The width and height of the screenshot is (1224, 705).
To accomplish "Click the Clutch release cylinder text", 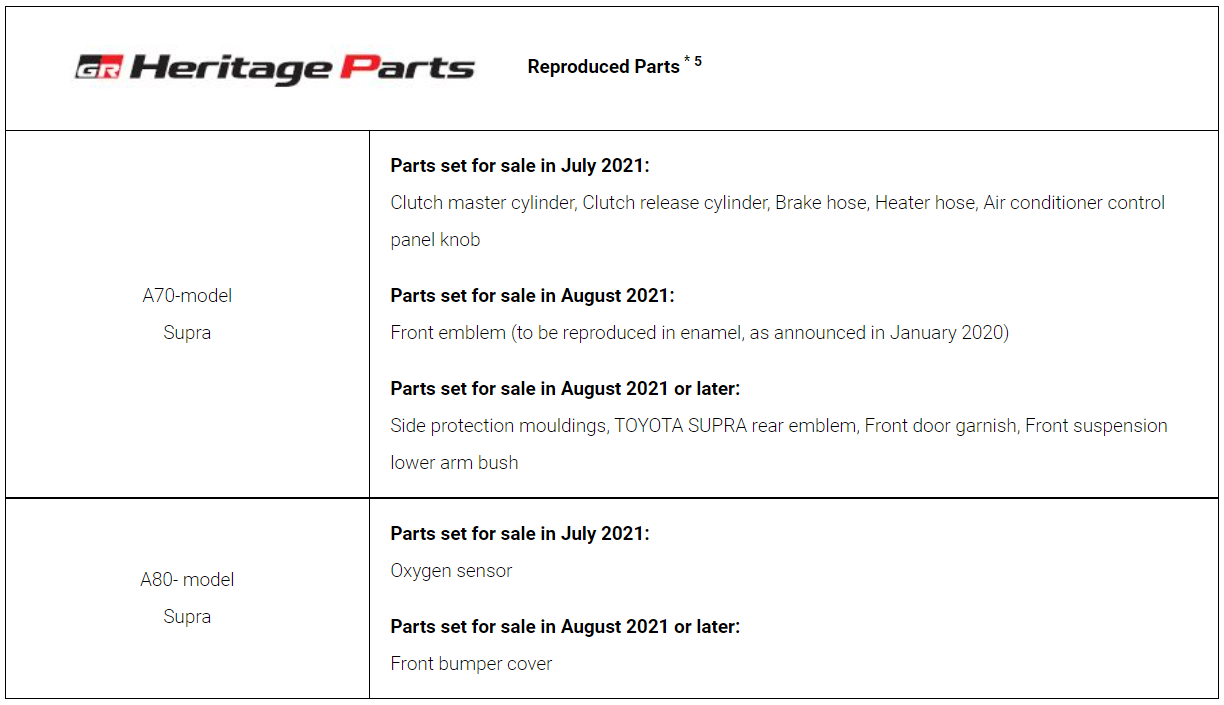I will [675, 203].
